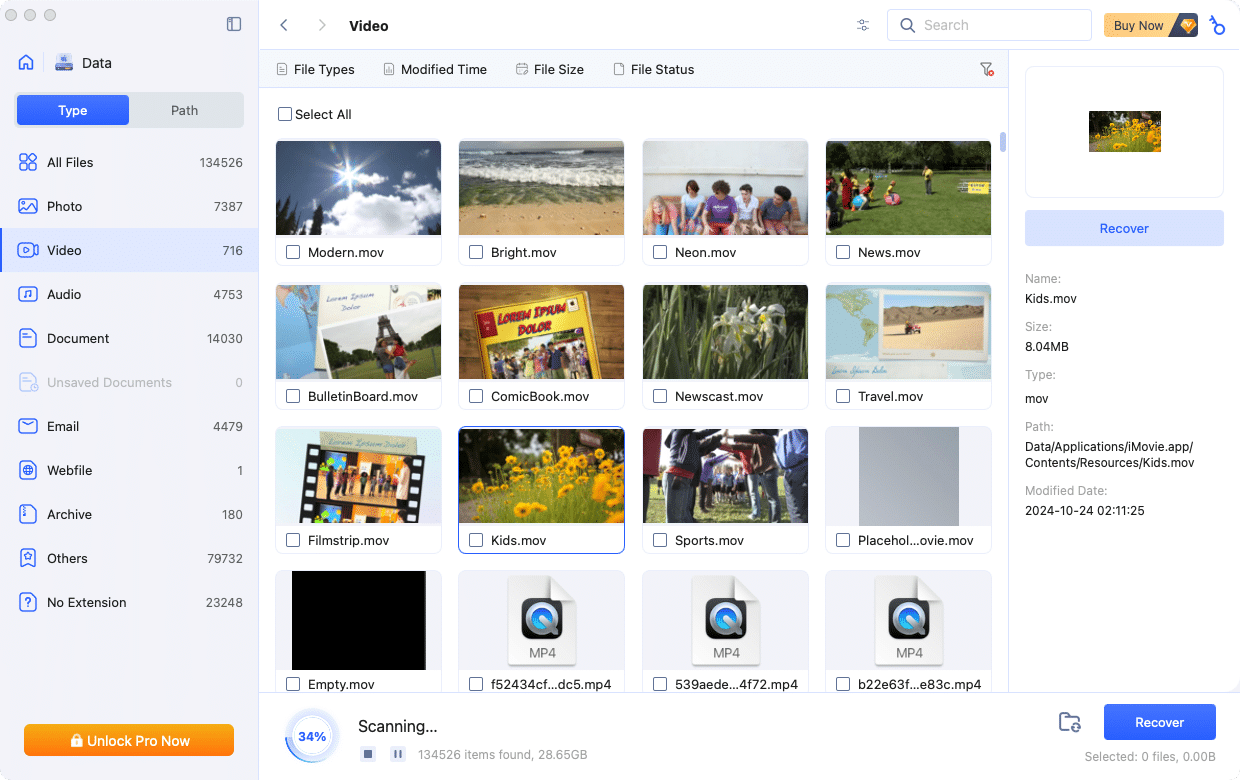1240x780 pixels.
Task: Toggle the sidebar panel icon
Action: click(234, 24)
